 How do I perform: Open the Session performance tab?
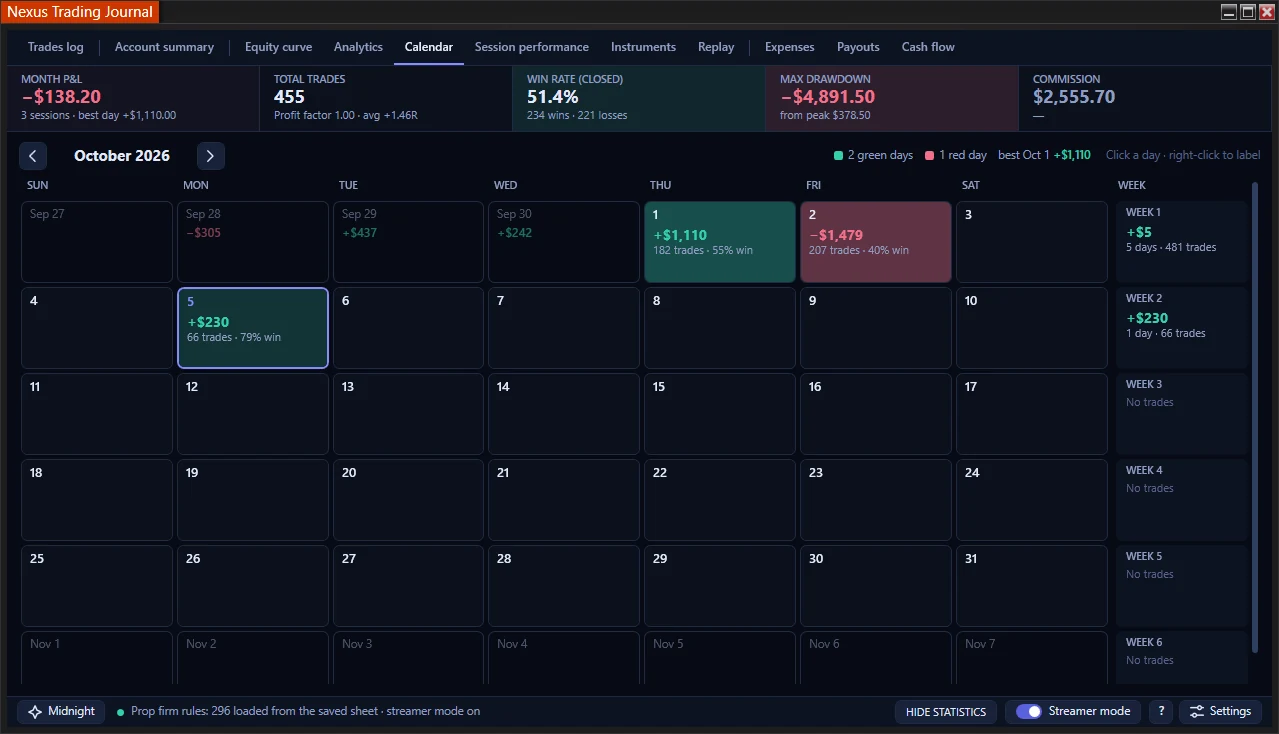click(x=532, y=47)
